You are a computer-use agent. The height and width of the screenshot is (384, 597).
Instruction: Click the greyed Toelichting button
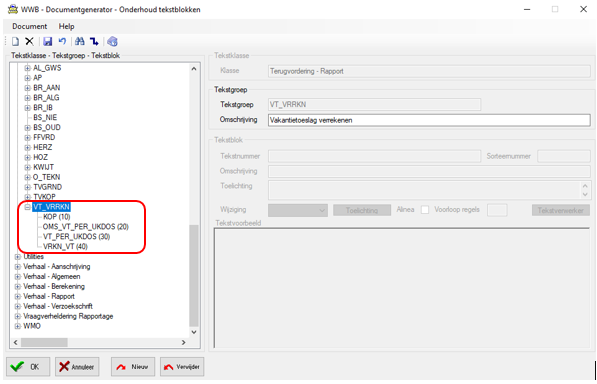tap(362, 210)
